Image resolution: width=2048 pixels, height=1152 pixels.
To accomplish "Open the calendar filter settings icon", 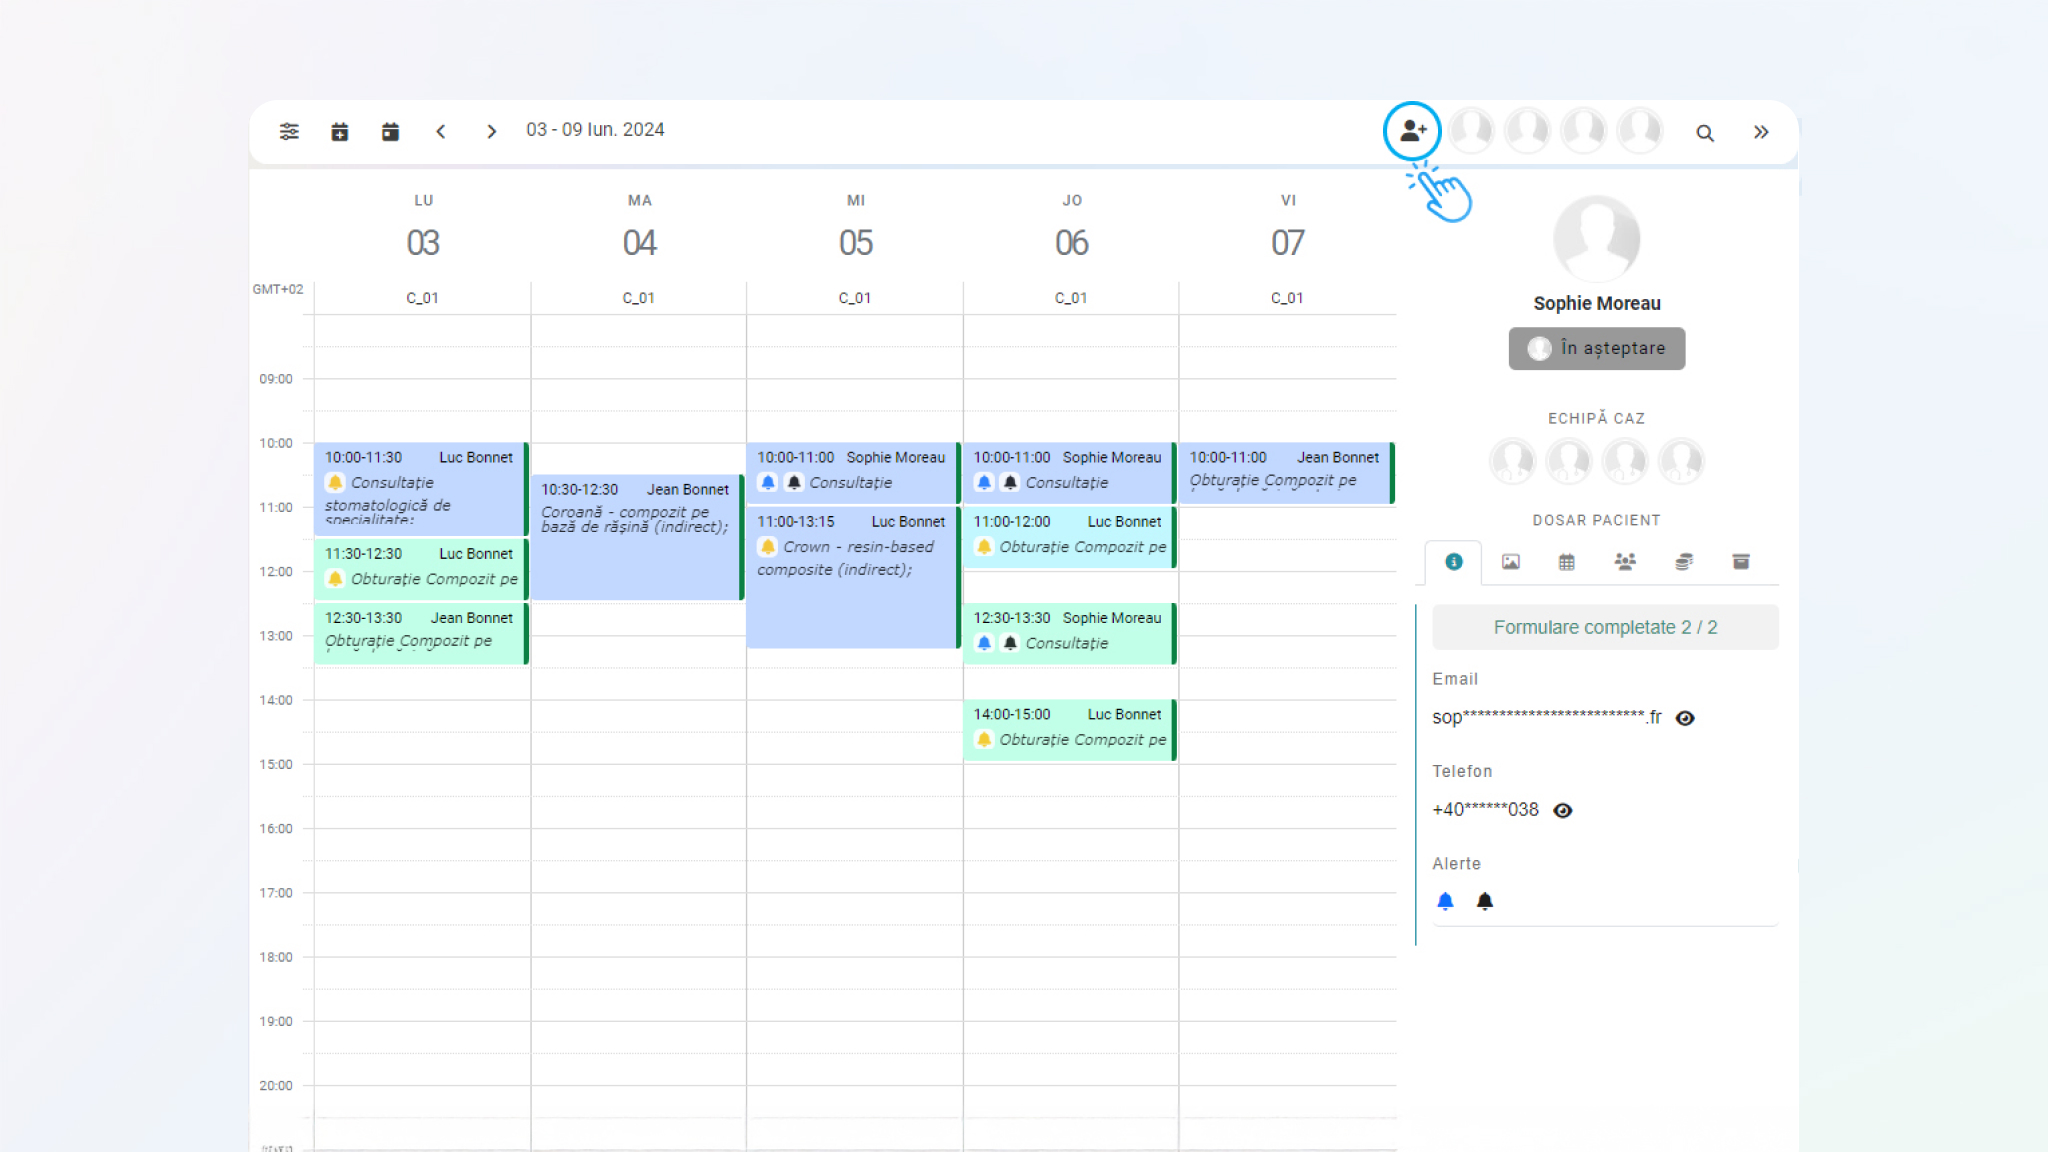I will (289, 131).
